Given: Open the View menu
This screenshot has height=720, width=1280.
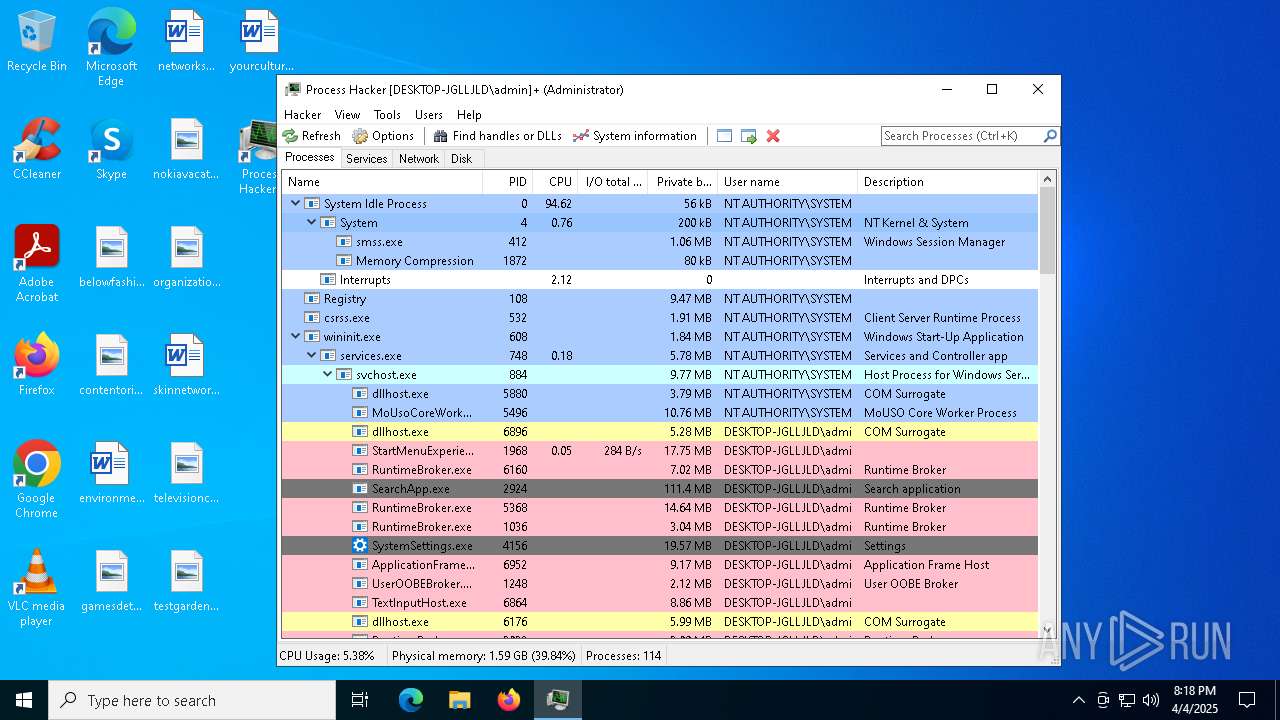Looking at the screenshot, I should pos(347,115).
